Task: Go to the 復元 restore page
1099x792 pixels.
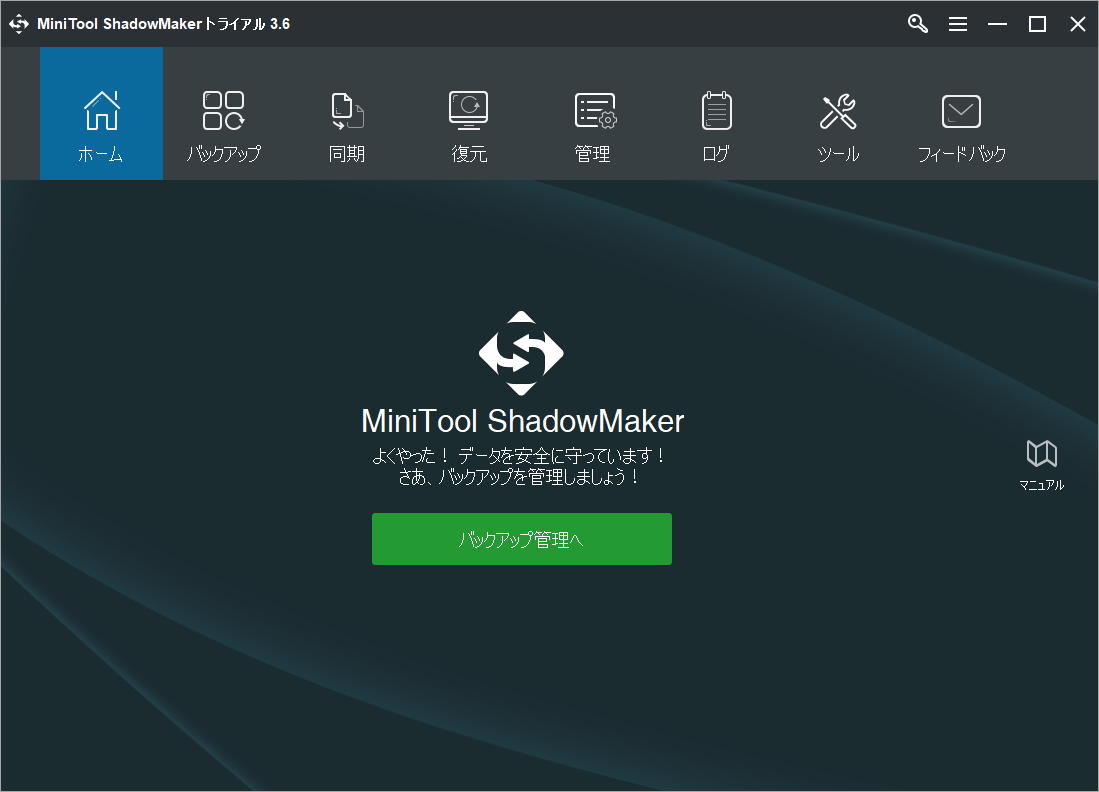Action: [468, 111]
